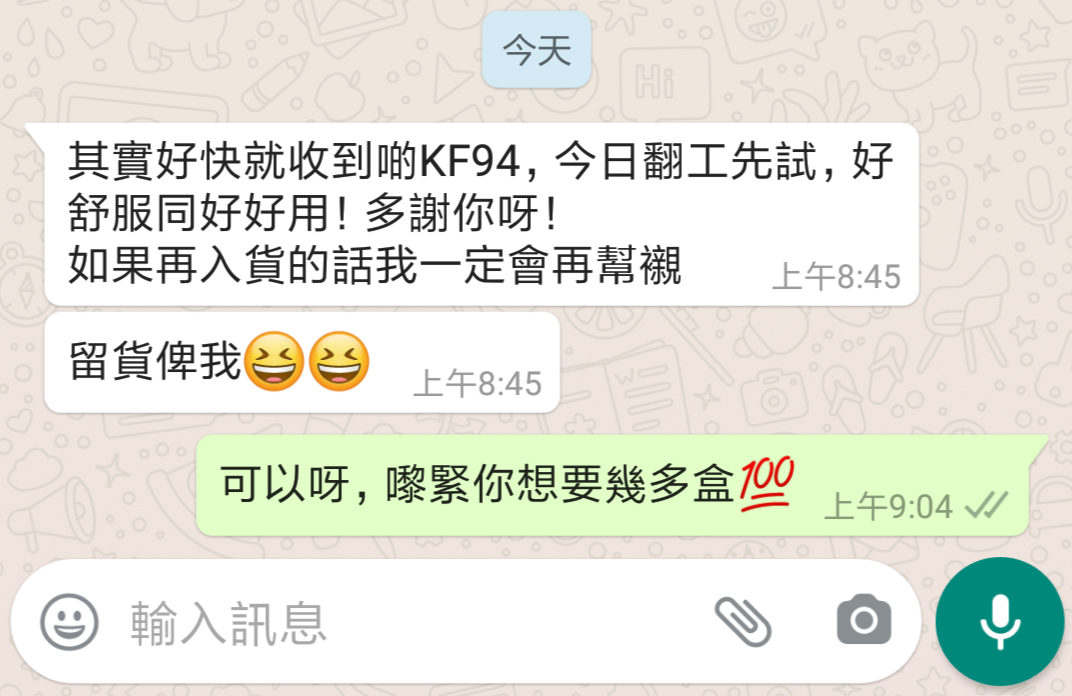Open the camera from the message bar
The height and width of the screenshot is (696, 1072).
[x=864, y=619]
